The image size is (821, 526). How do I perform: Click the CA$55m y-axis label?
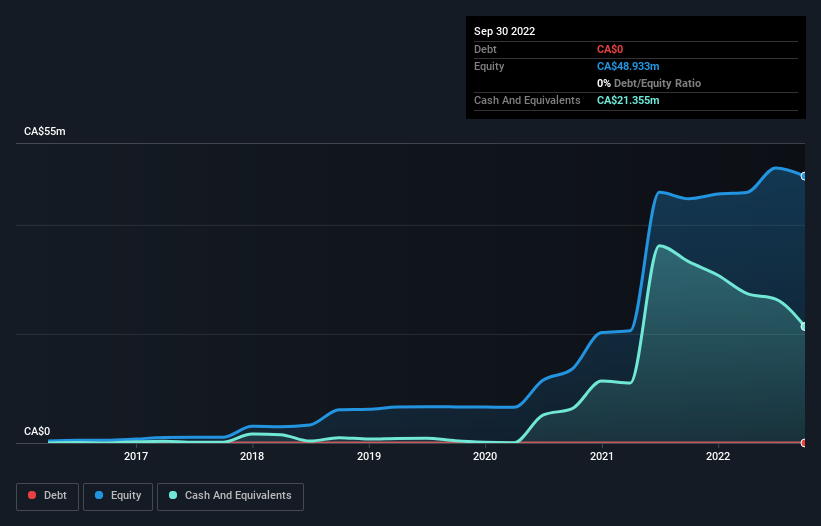pos(45,131)
